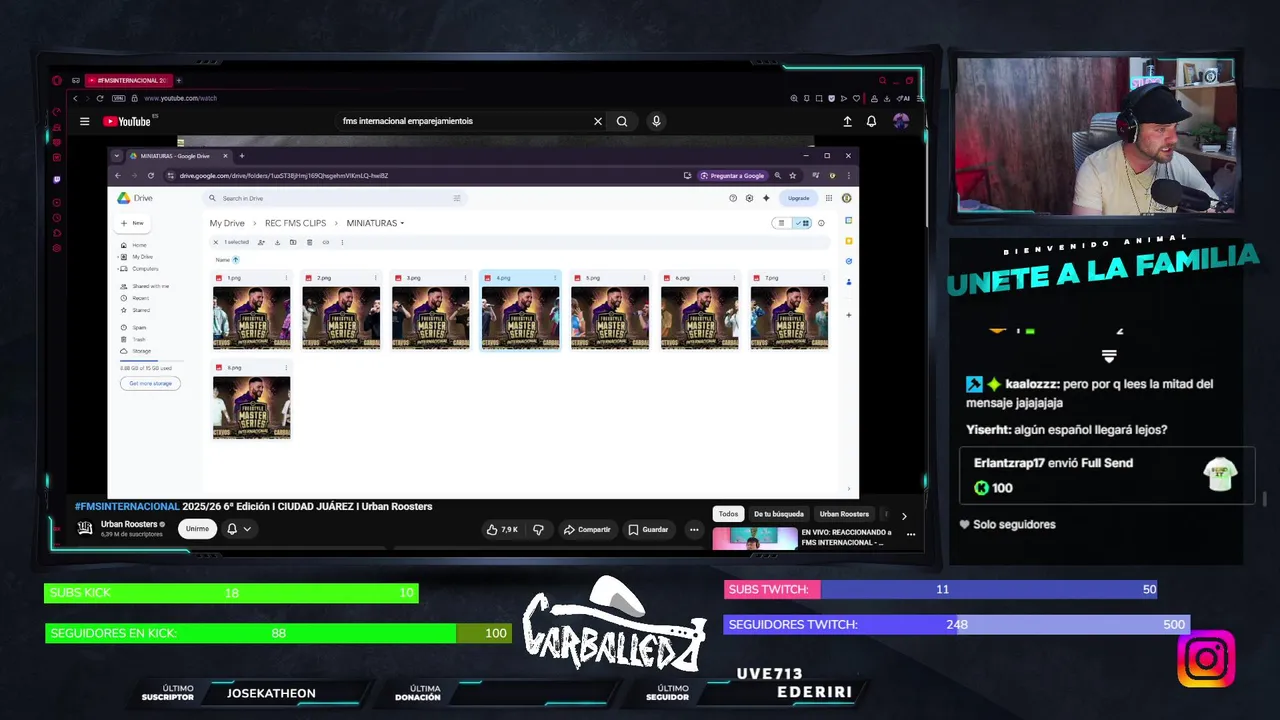This screenshot has width=1280, height=720.
Task: Open new tab in Opera browser
Action: point(179,80)
